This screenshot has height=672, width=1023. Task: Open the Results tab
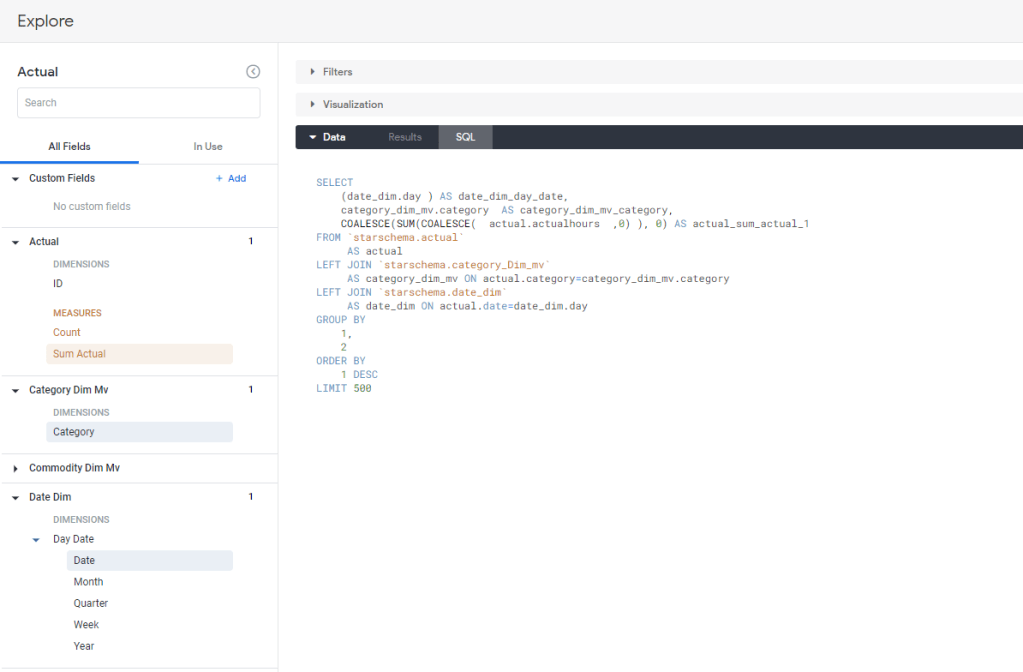[x=405, y=137]
